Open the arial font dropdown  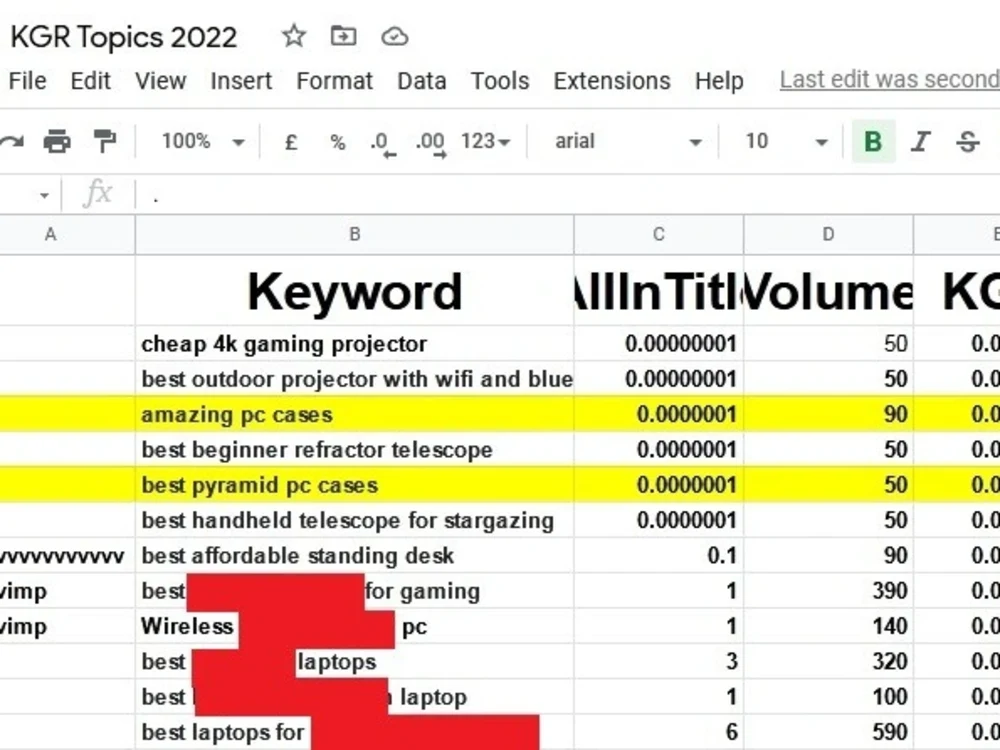tap(628, 141)
